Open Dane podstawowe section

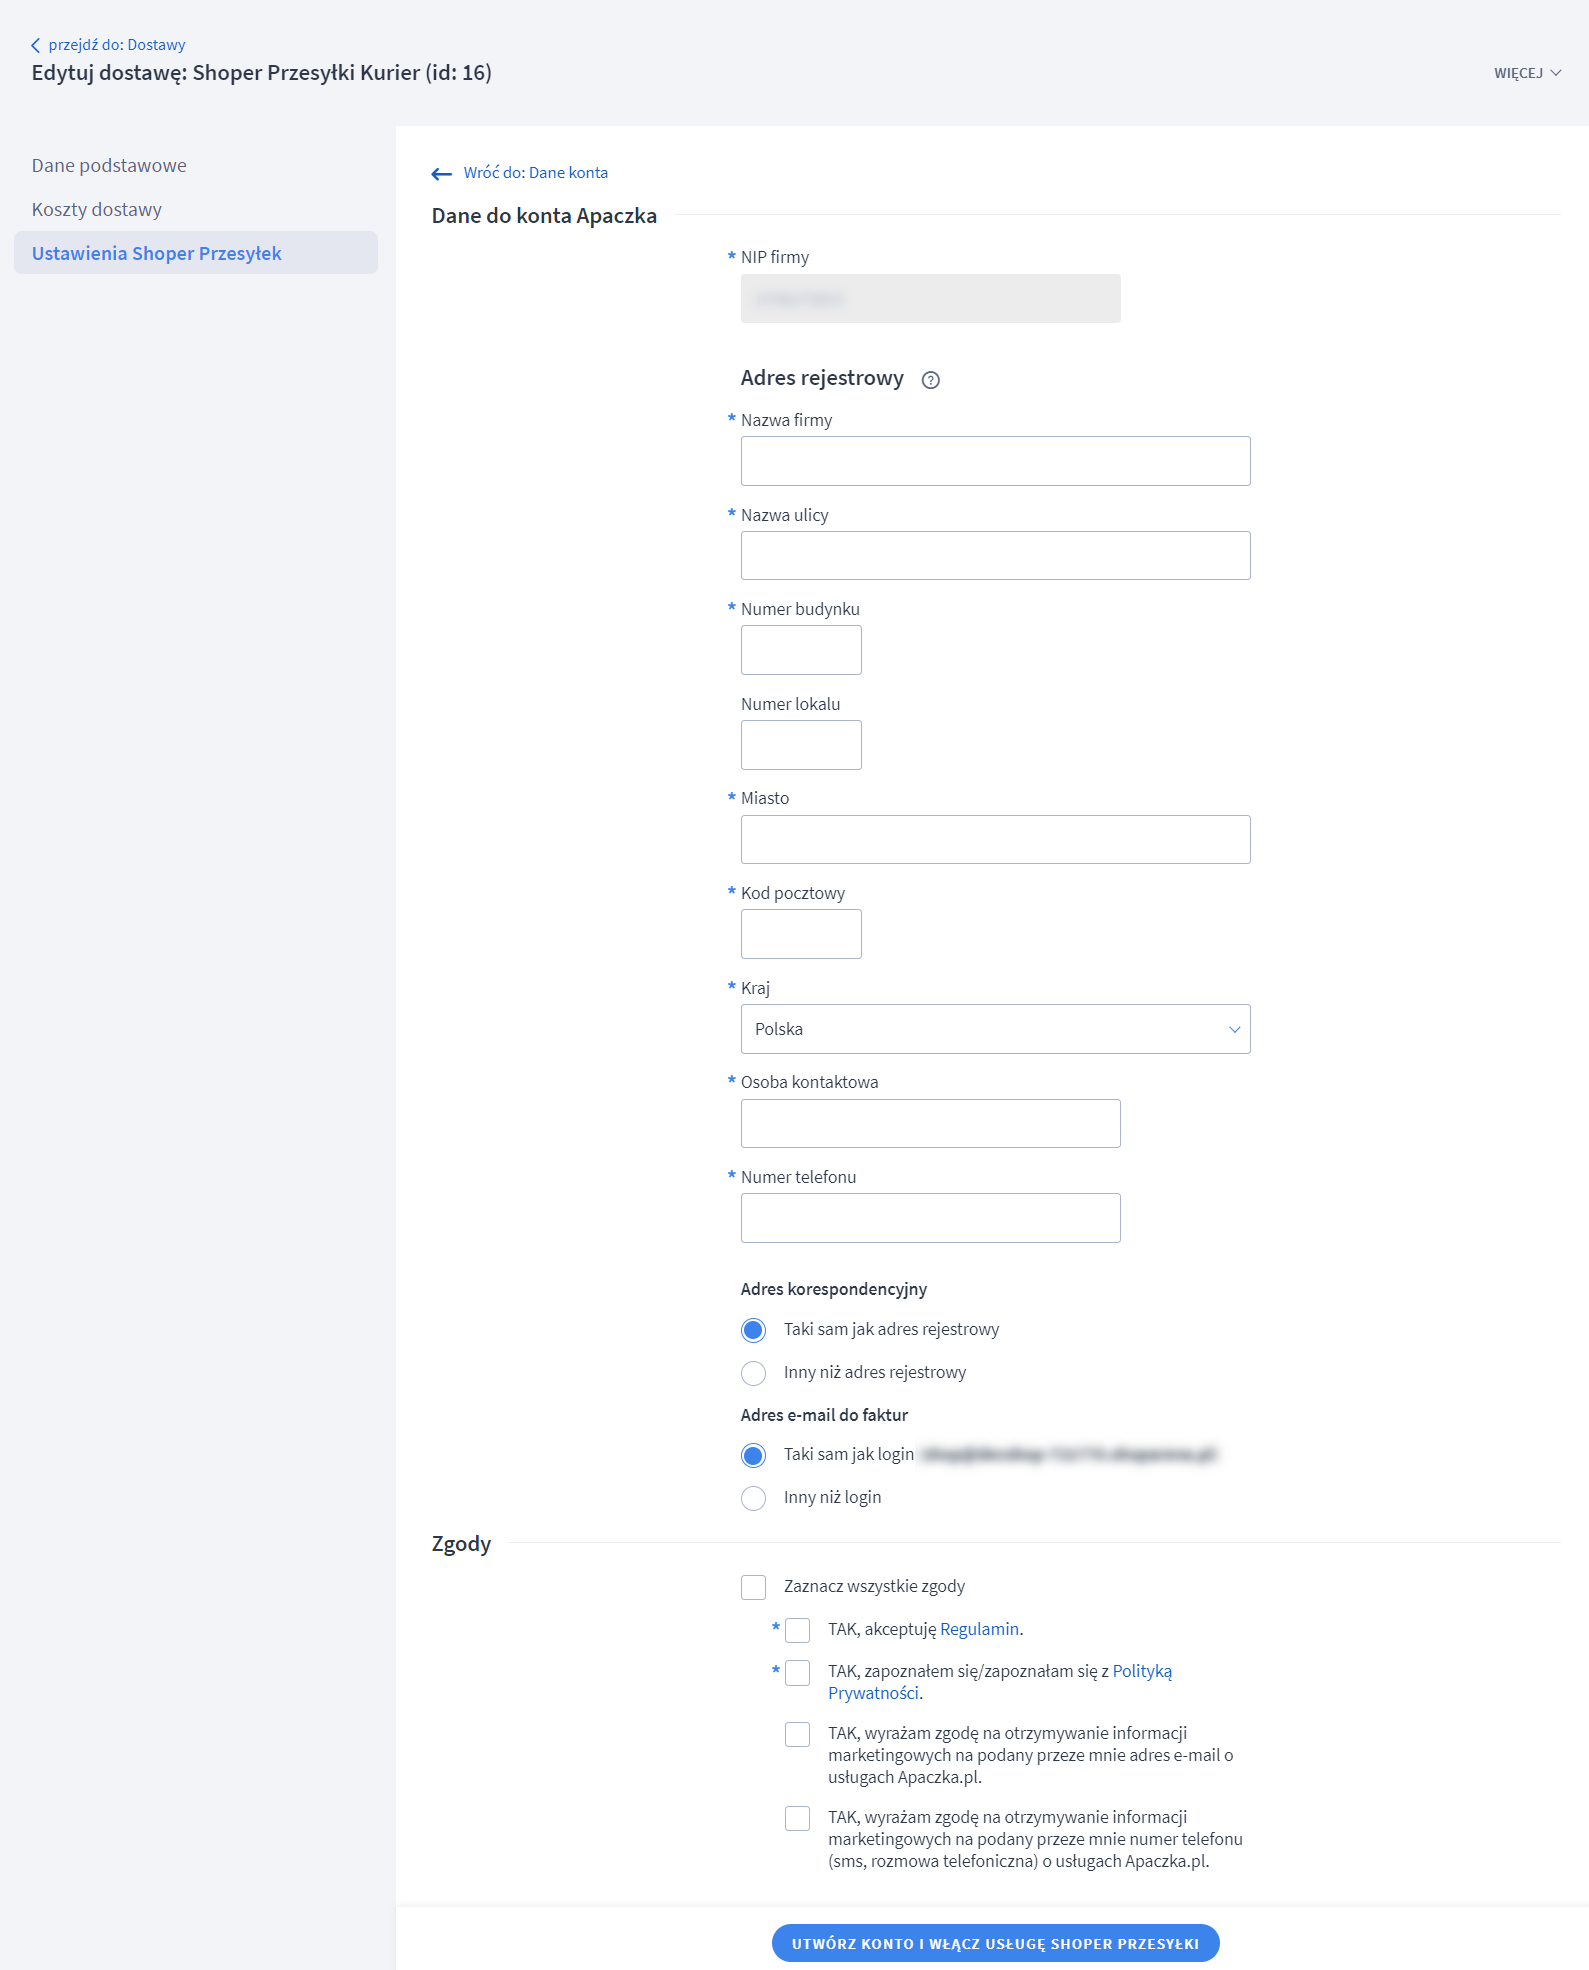coord(109,166)
